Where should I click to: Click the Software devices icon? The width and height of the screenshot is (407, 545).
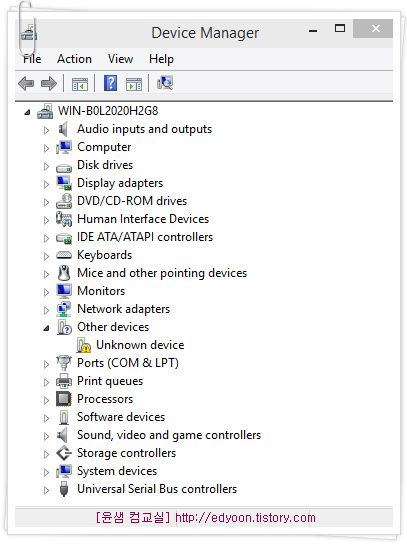[64, 417]
